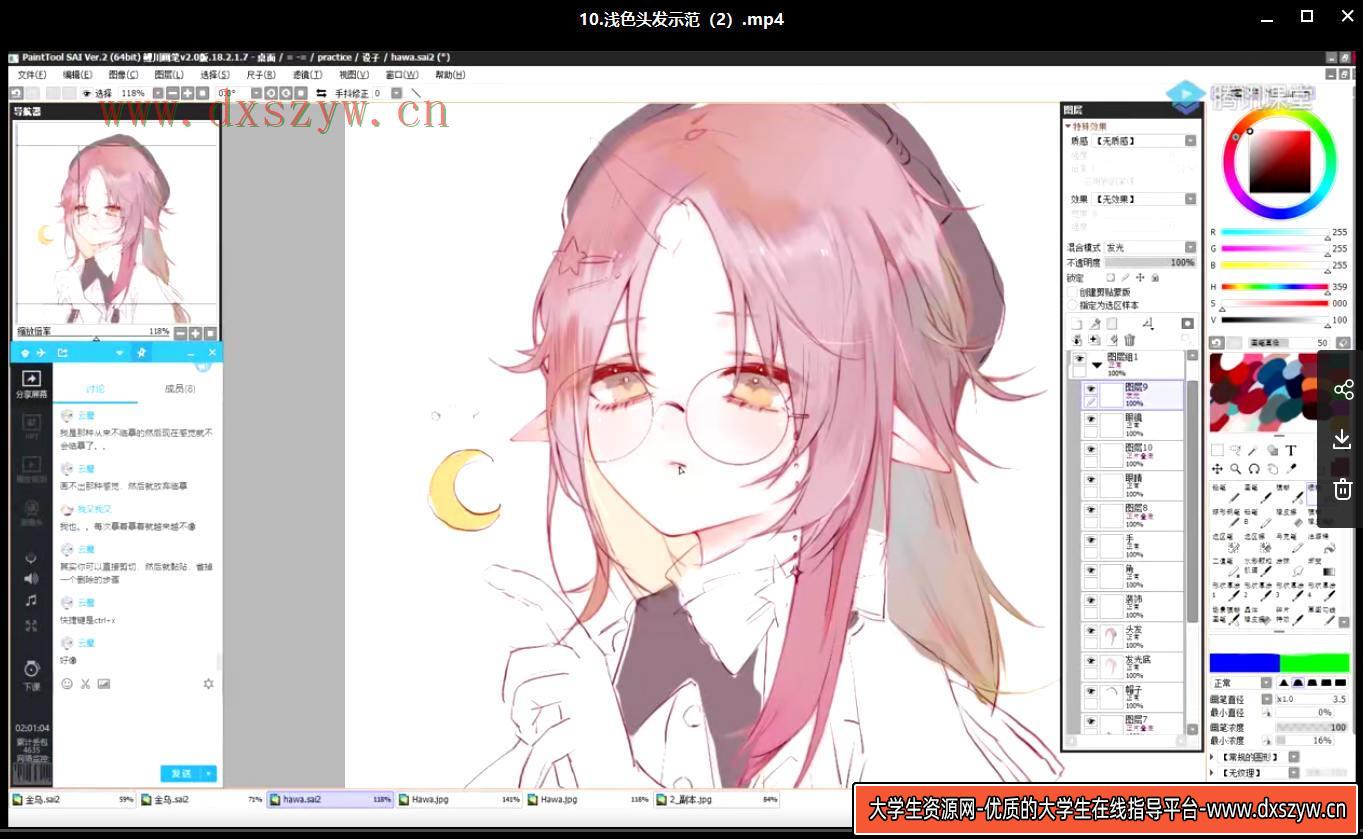Select the text (T) tool
This screenshot has height=839, width=1363.
(x=1291, y=450)
